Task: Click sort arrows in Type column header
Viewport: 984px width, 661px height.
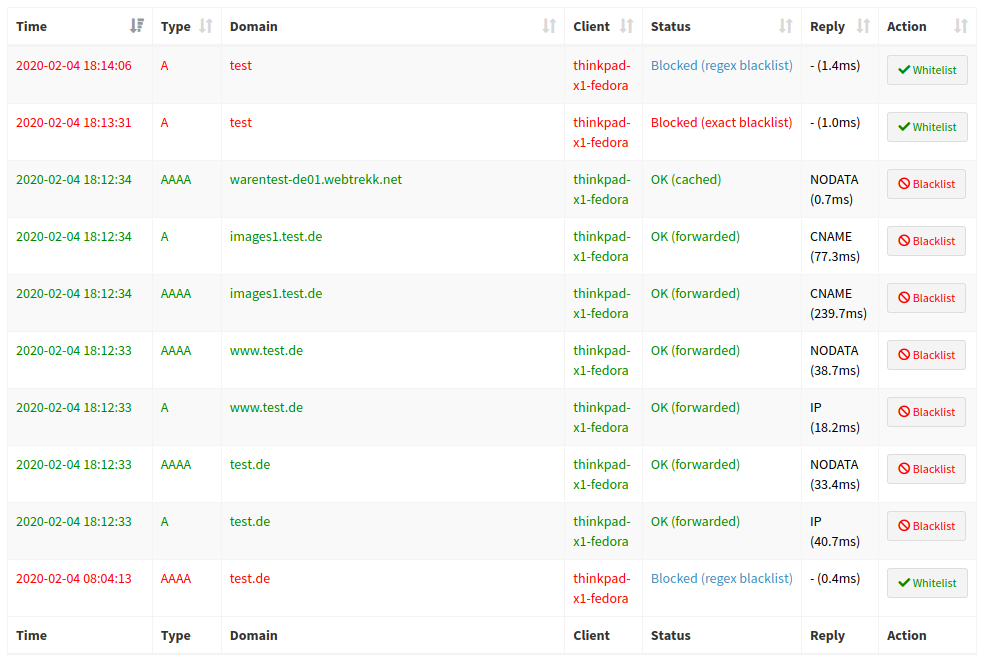Action: 206,26
